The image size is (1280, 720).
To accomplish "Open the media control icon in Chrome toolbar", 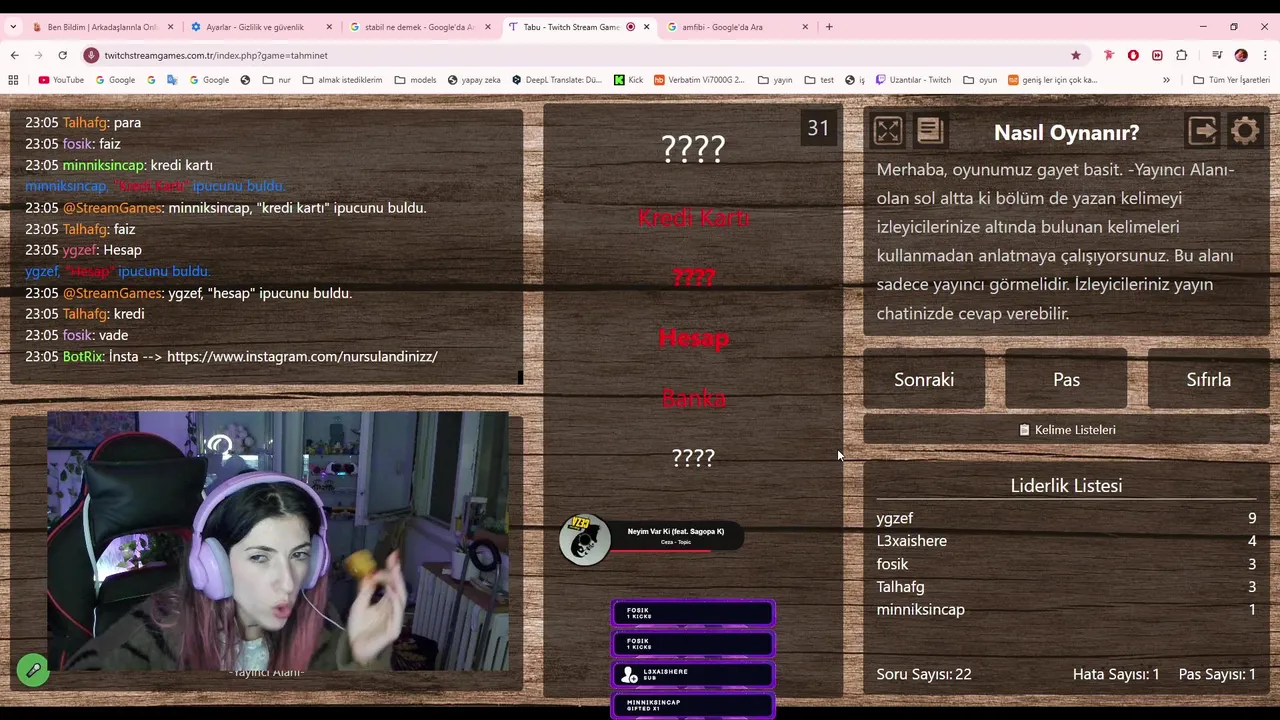I will click(x=1217, y=55).
